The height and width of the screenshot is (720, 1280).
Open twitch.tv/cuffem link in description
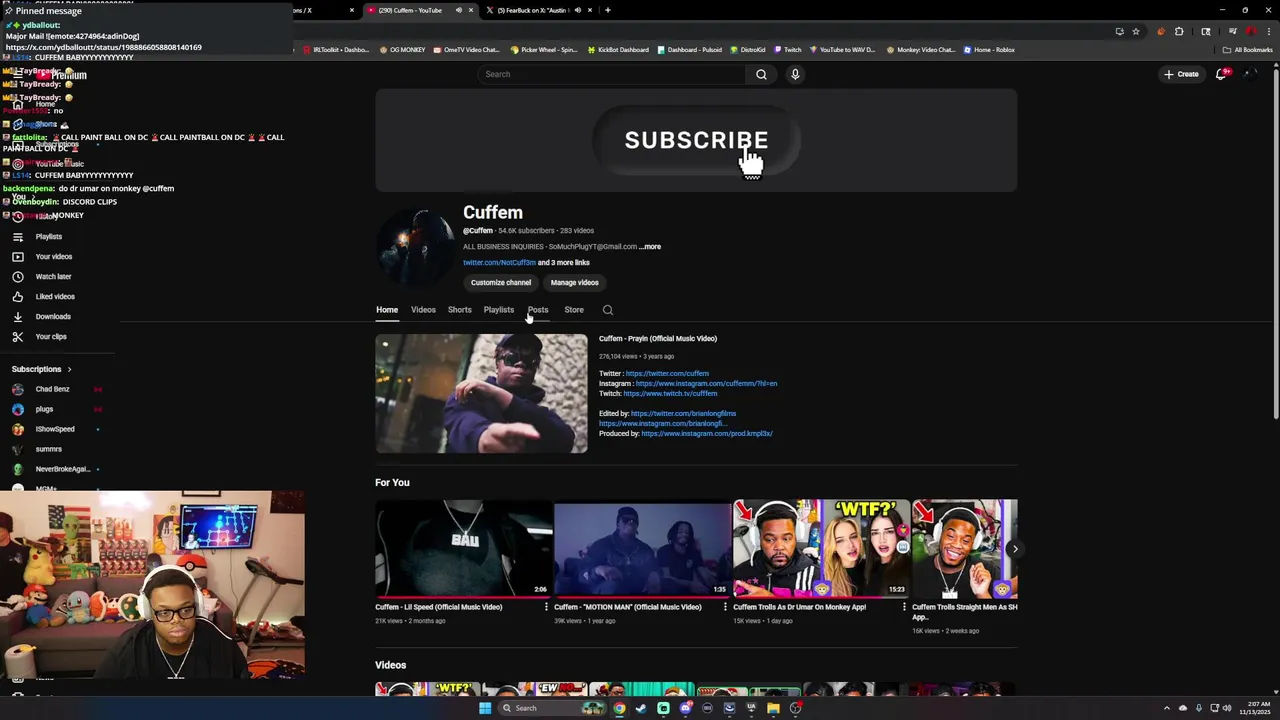pyautogui.click(x=670, y=394)
